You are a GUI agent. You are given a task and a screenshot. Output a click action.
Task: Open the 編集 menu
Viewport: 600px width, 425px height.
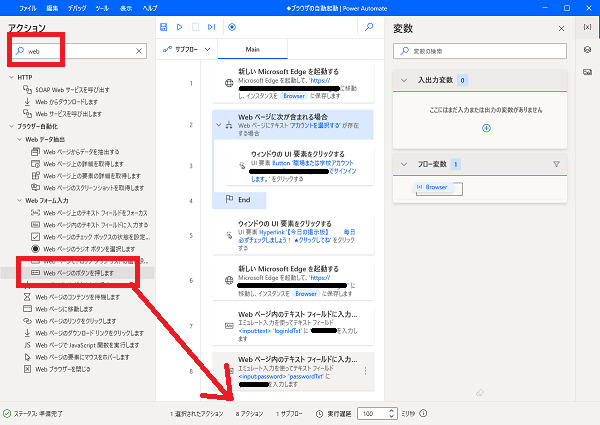(52, 8)
